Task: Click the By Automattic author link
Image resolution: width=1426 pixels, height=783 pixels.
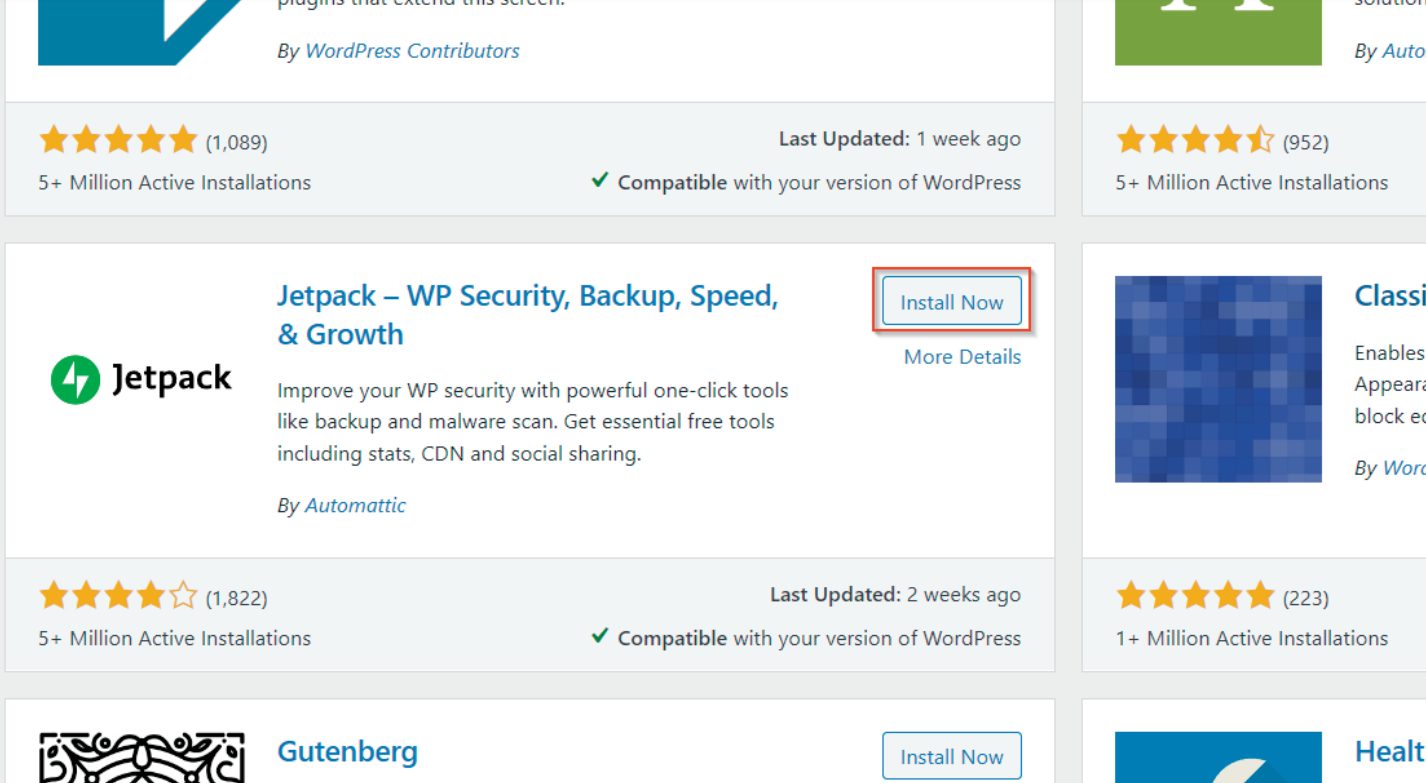Action: tap(356, 505)
